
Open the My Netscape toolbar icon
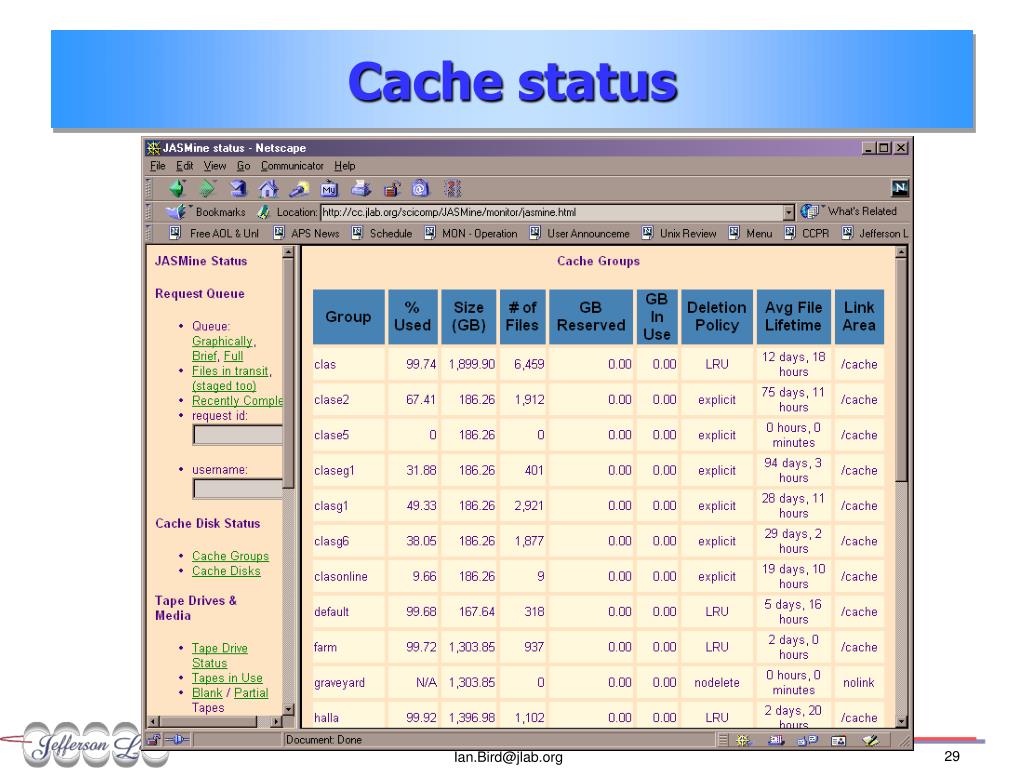329,189
